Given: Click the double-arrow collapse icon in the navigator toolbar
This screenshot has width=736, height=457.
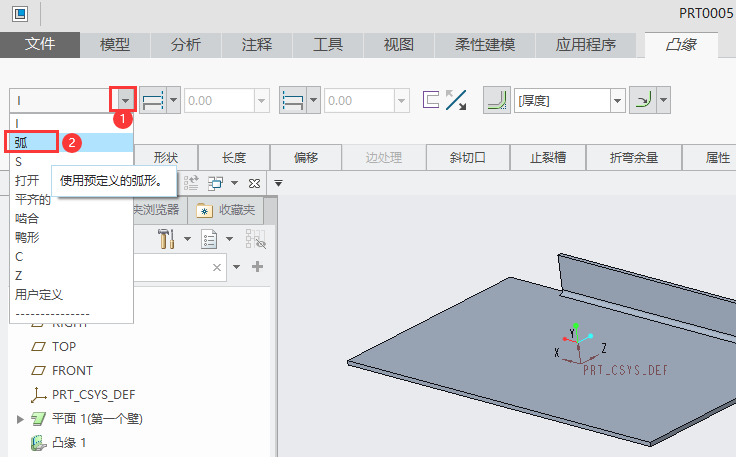Looking at the screenshot, I should [x=254, y=183].
